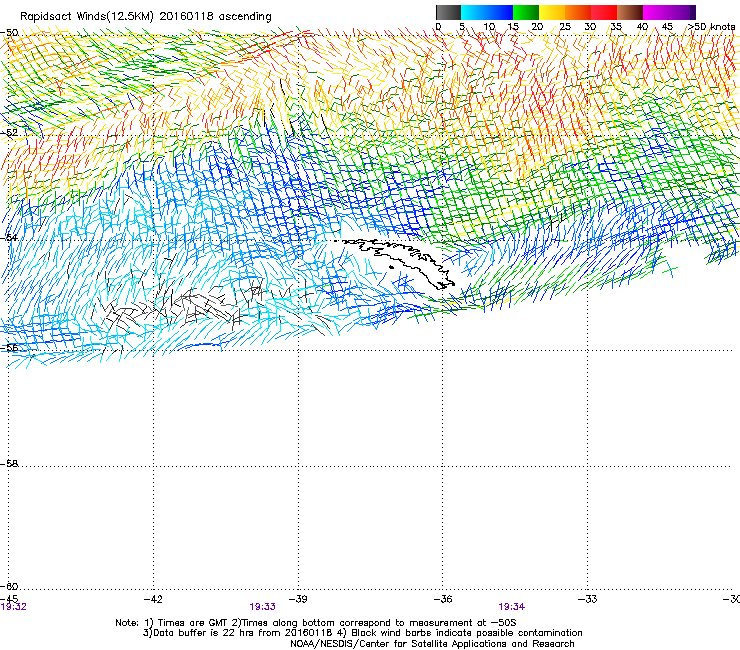The image size is (740, 650).
Task: Click the cyan 5-10 knots legend segment
Action: (x=474, y=12)
